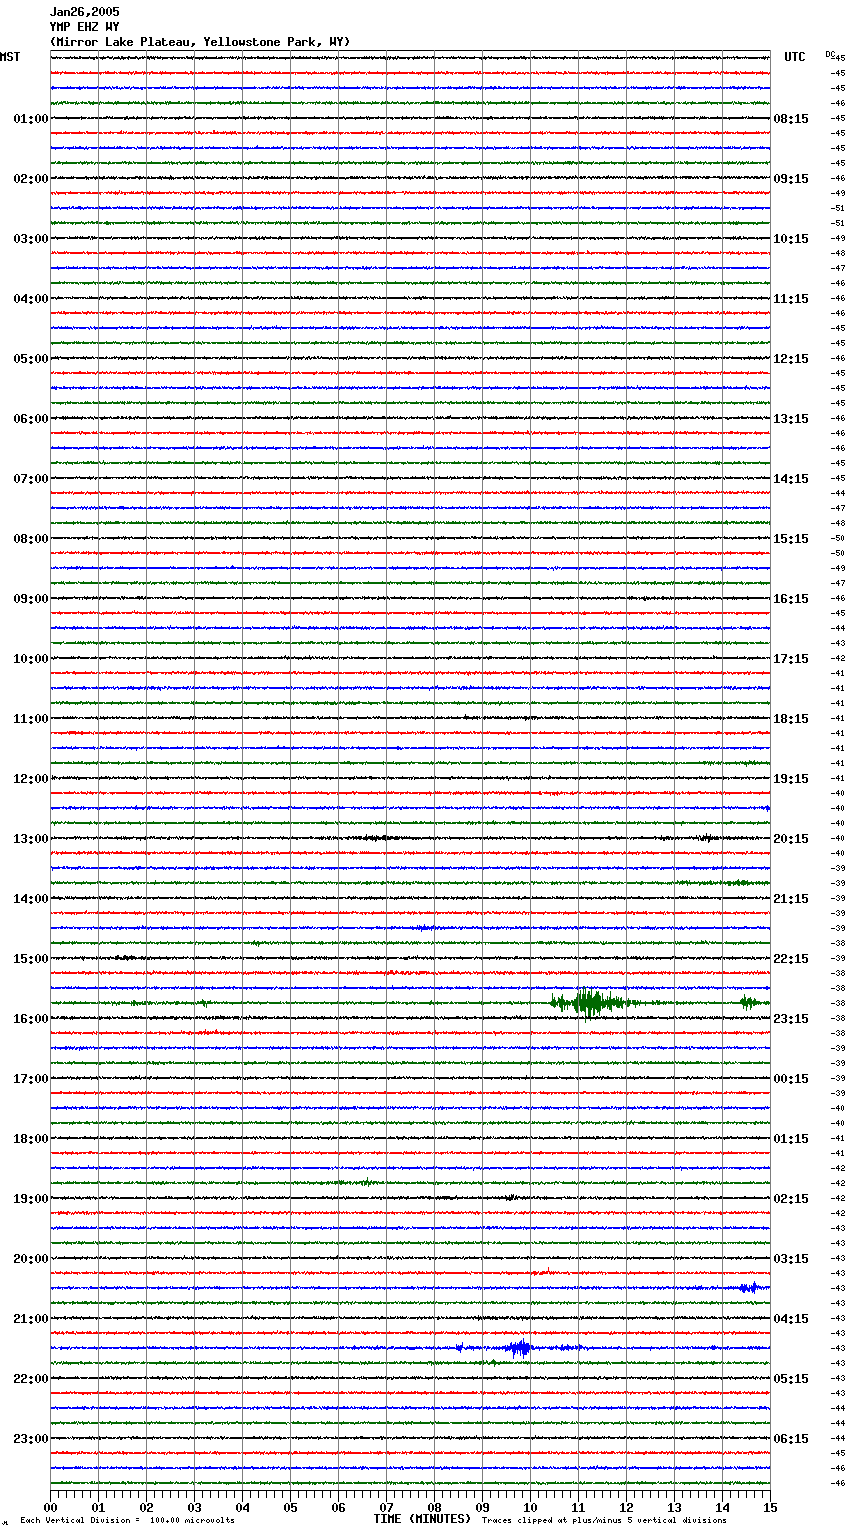This screenshot has height=1534, width=850.
Task: Select the 11:00 MST time label
Action: 31,719
